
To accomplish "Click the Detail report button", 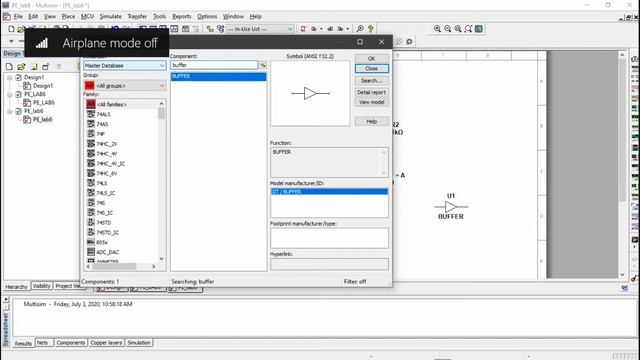I will (371, 92).
